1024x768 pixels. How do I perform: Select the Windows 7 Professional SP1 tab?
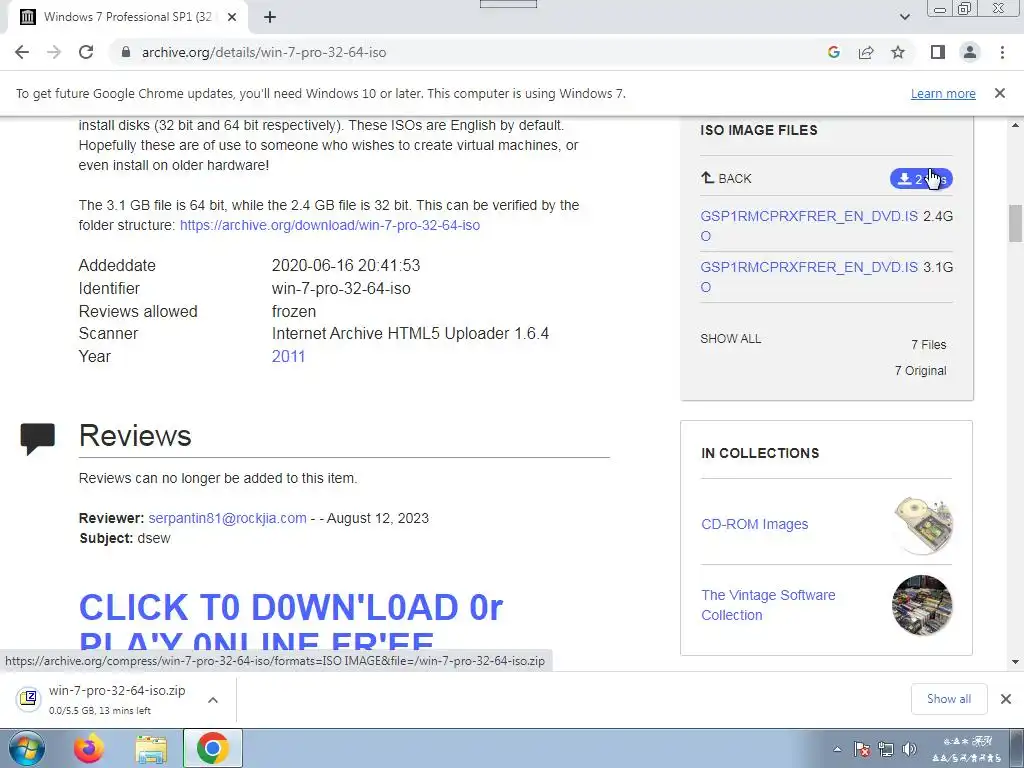[128, 17]
